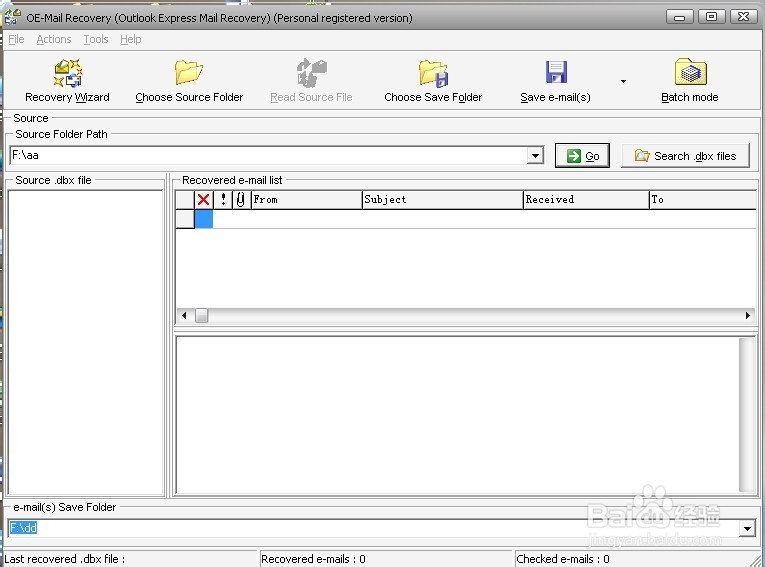The width and height of the screenshot is (765, 567).
Task: Click the preview pane vertical scrollbar
Action: [x=746, y=415]
